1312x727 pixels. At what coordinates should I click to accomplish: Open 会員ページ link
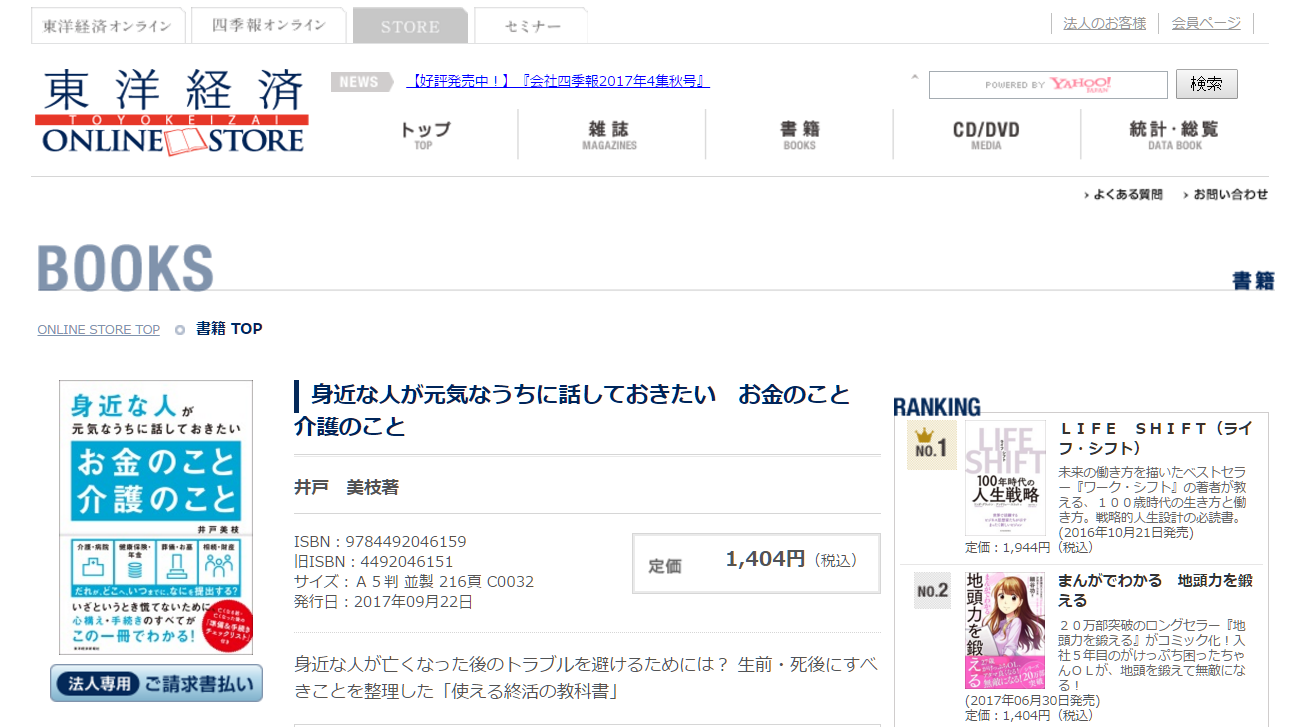tap(1206, 23)
